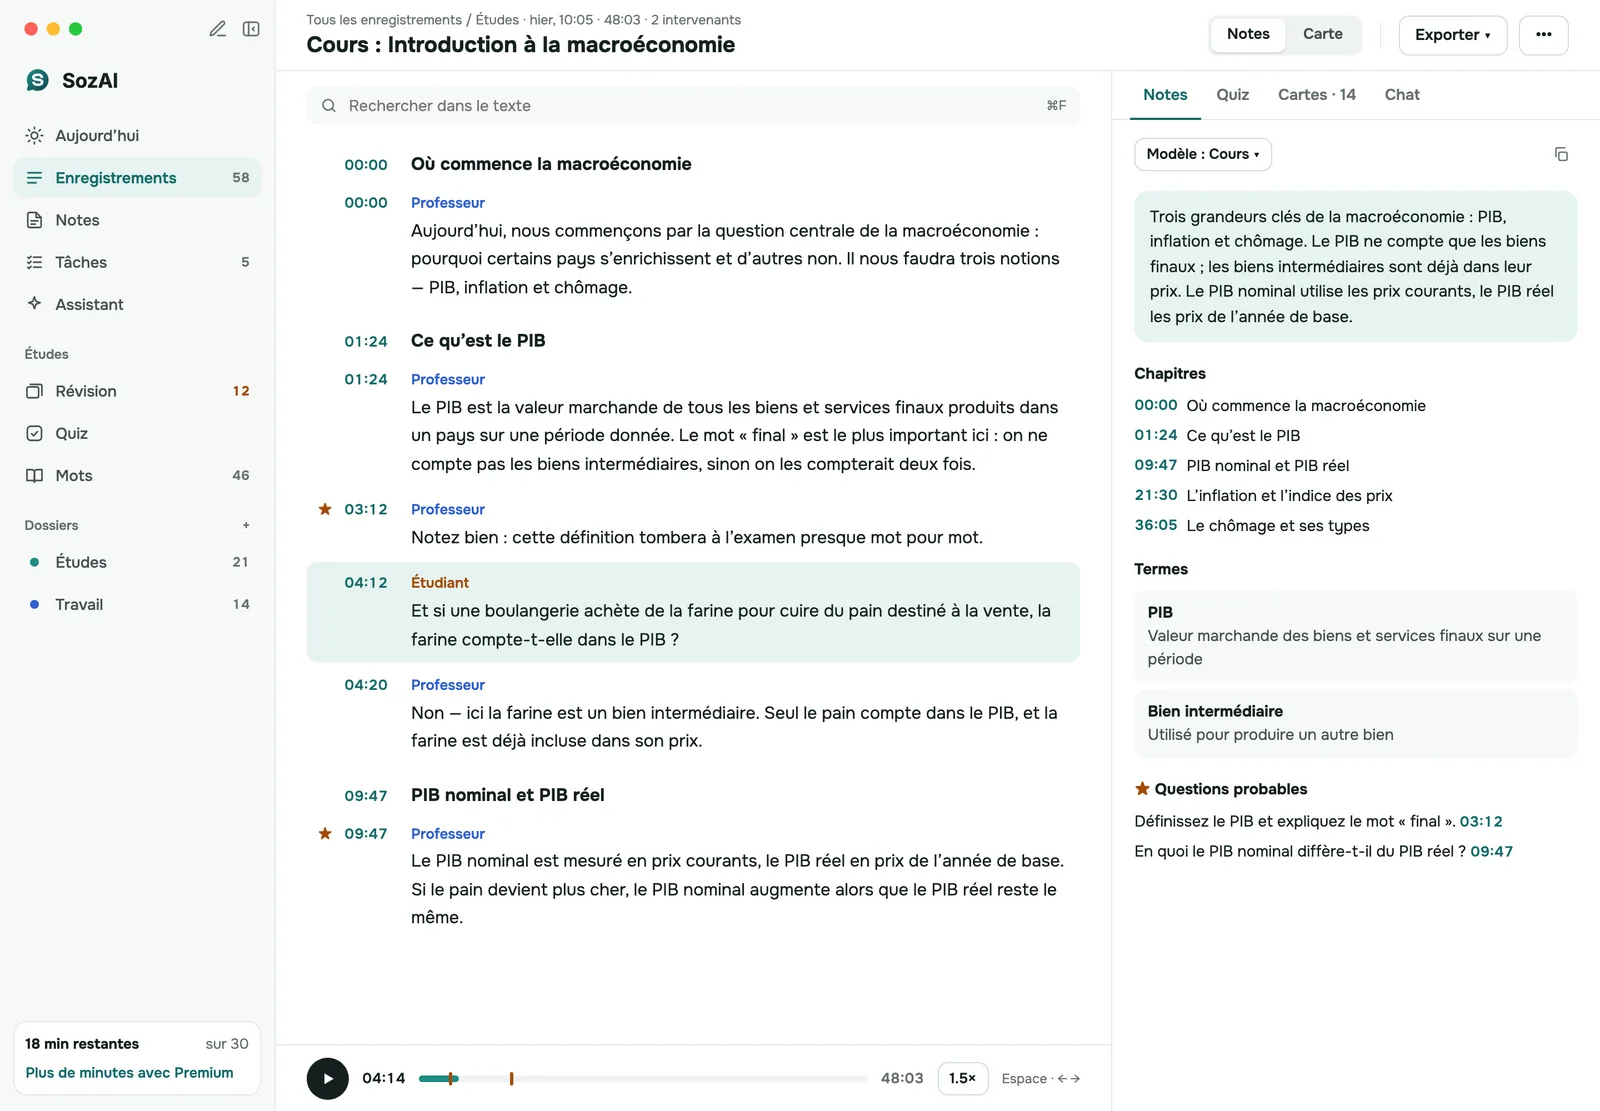Open the Tâches list

(137, 262)
